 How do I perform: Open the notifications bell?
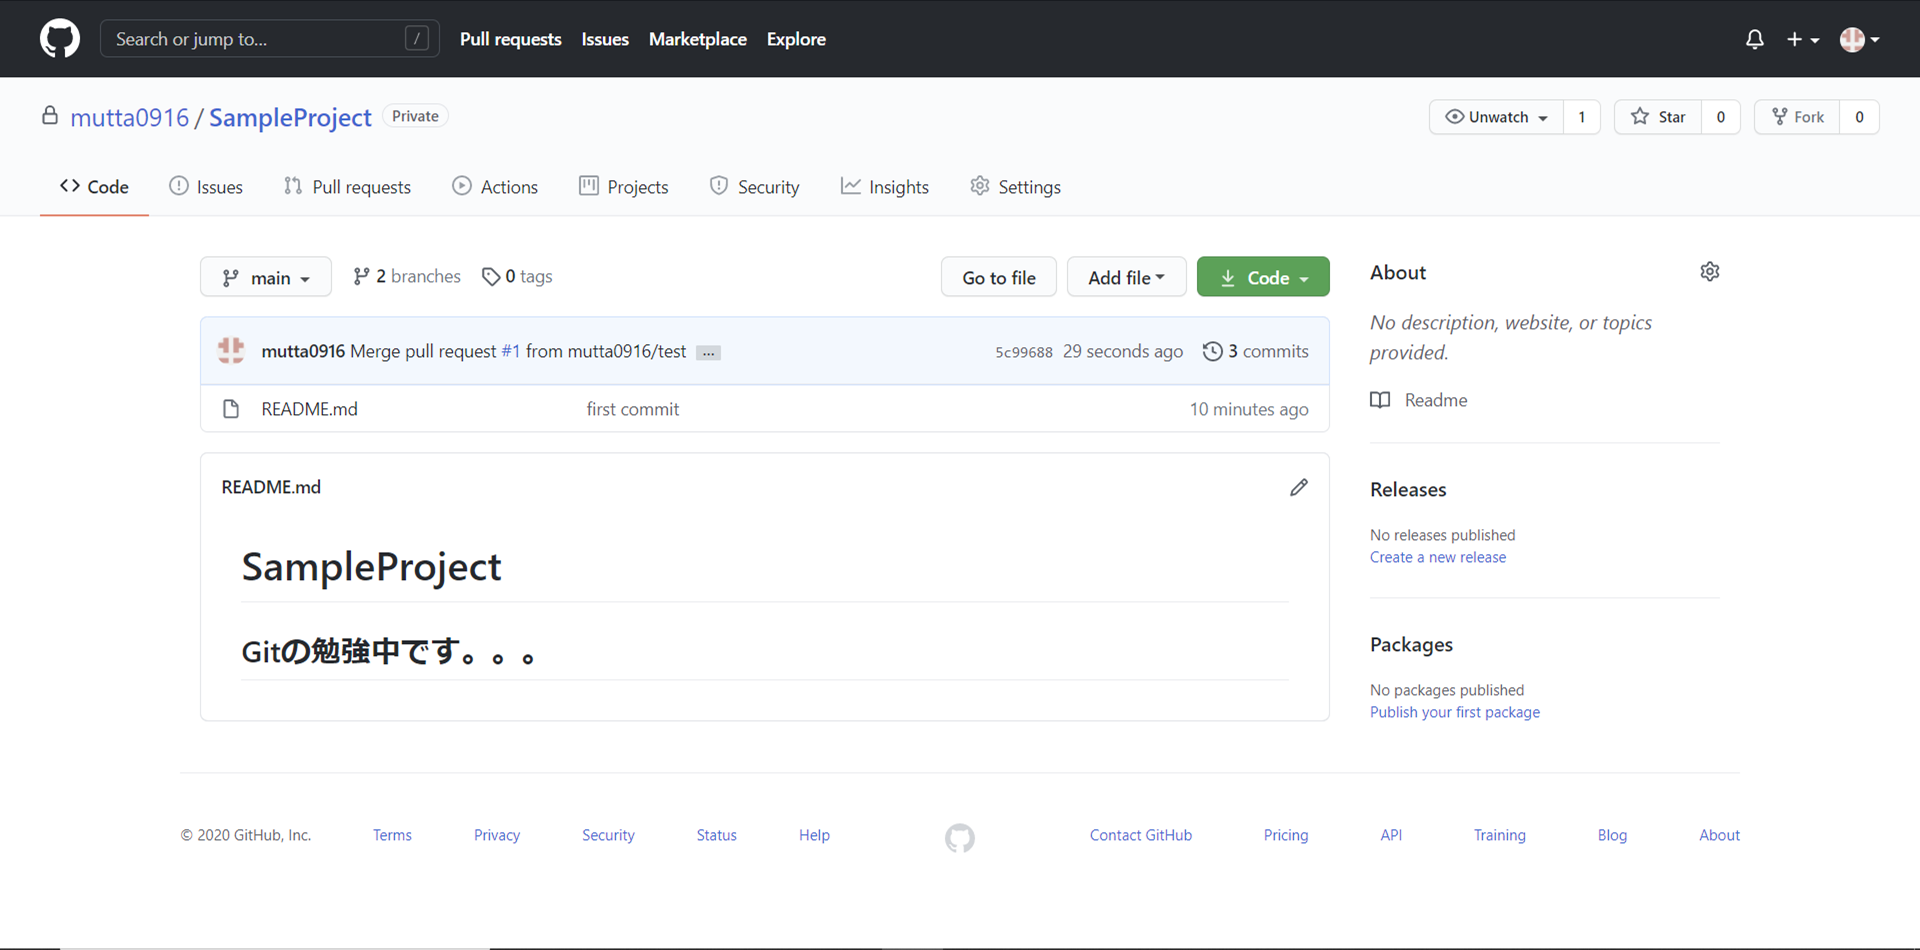1754,39
